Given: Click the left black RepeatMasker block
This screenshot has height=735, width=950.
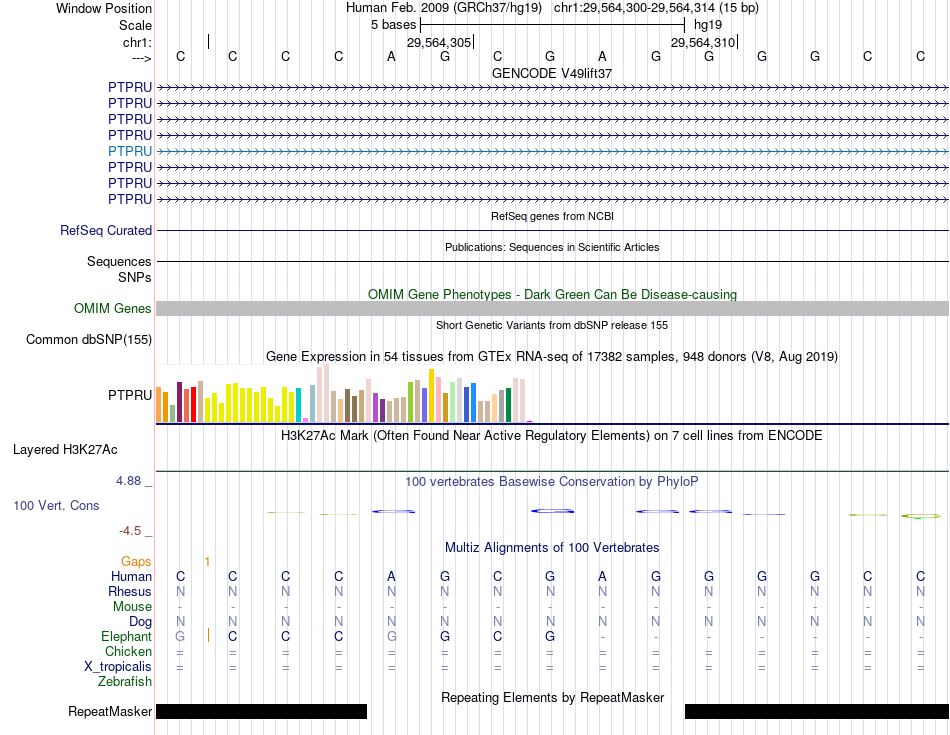Looking at the screenshot, I should [262, 711].
